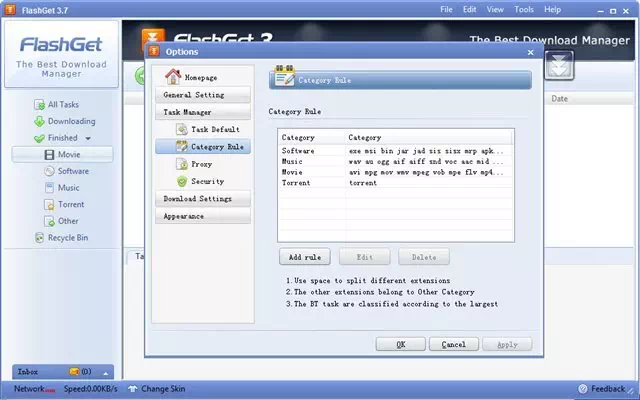Click the Torrent category icon in sidebar

(x=49, y=204)
